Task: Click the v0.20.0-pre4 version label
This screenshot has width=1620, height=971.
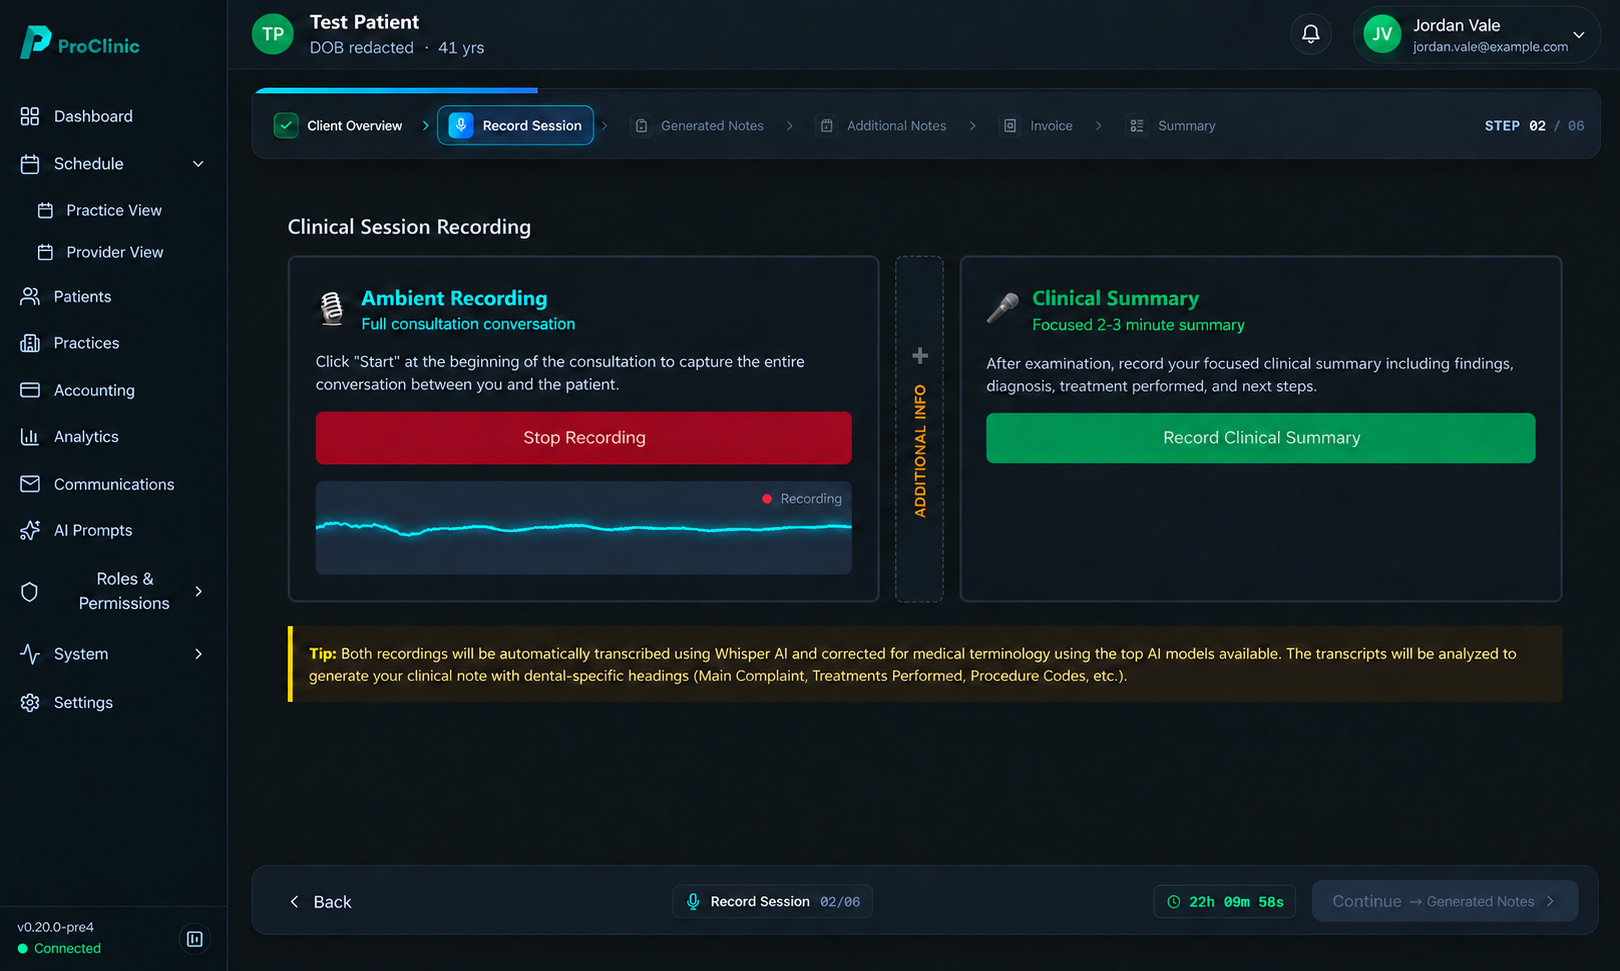Action: [56, 927]
